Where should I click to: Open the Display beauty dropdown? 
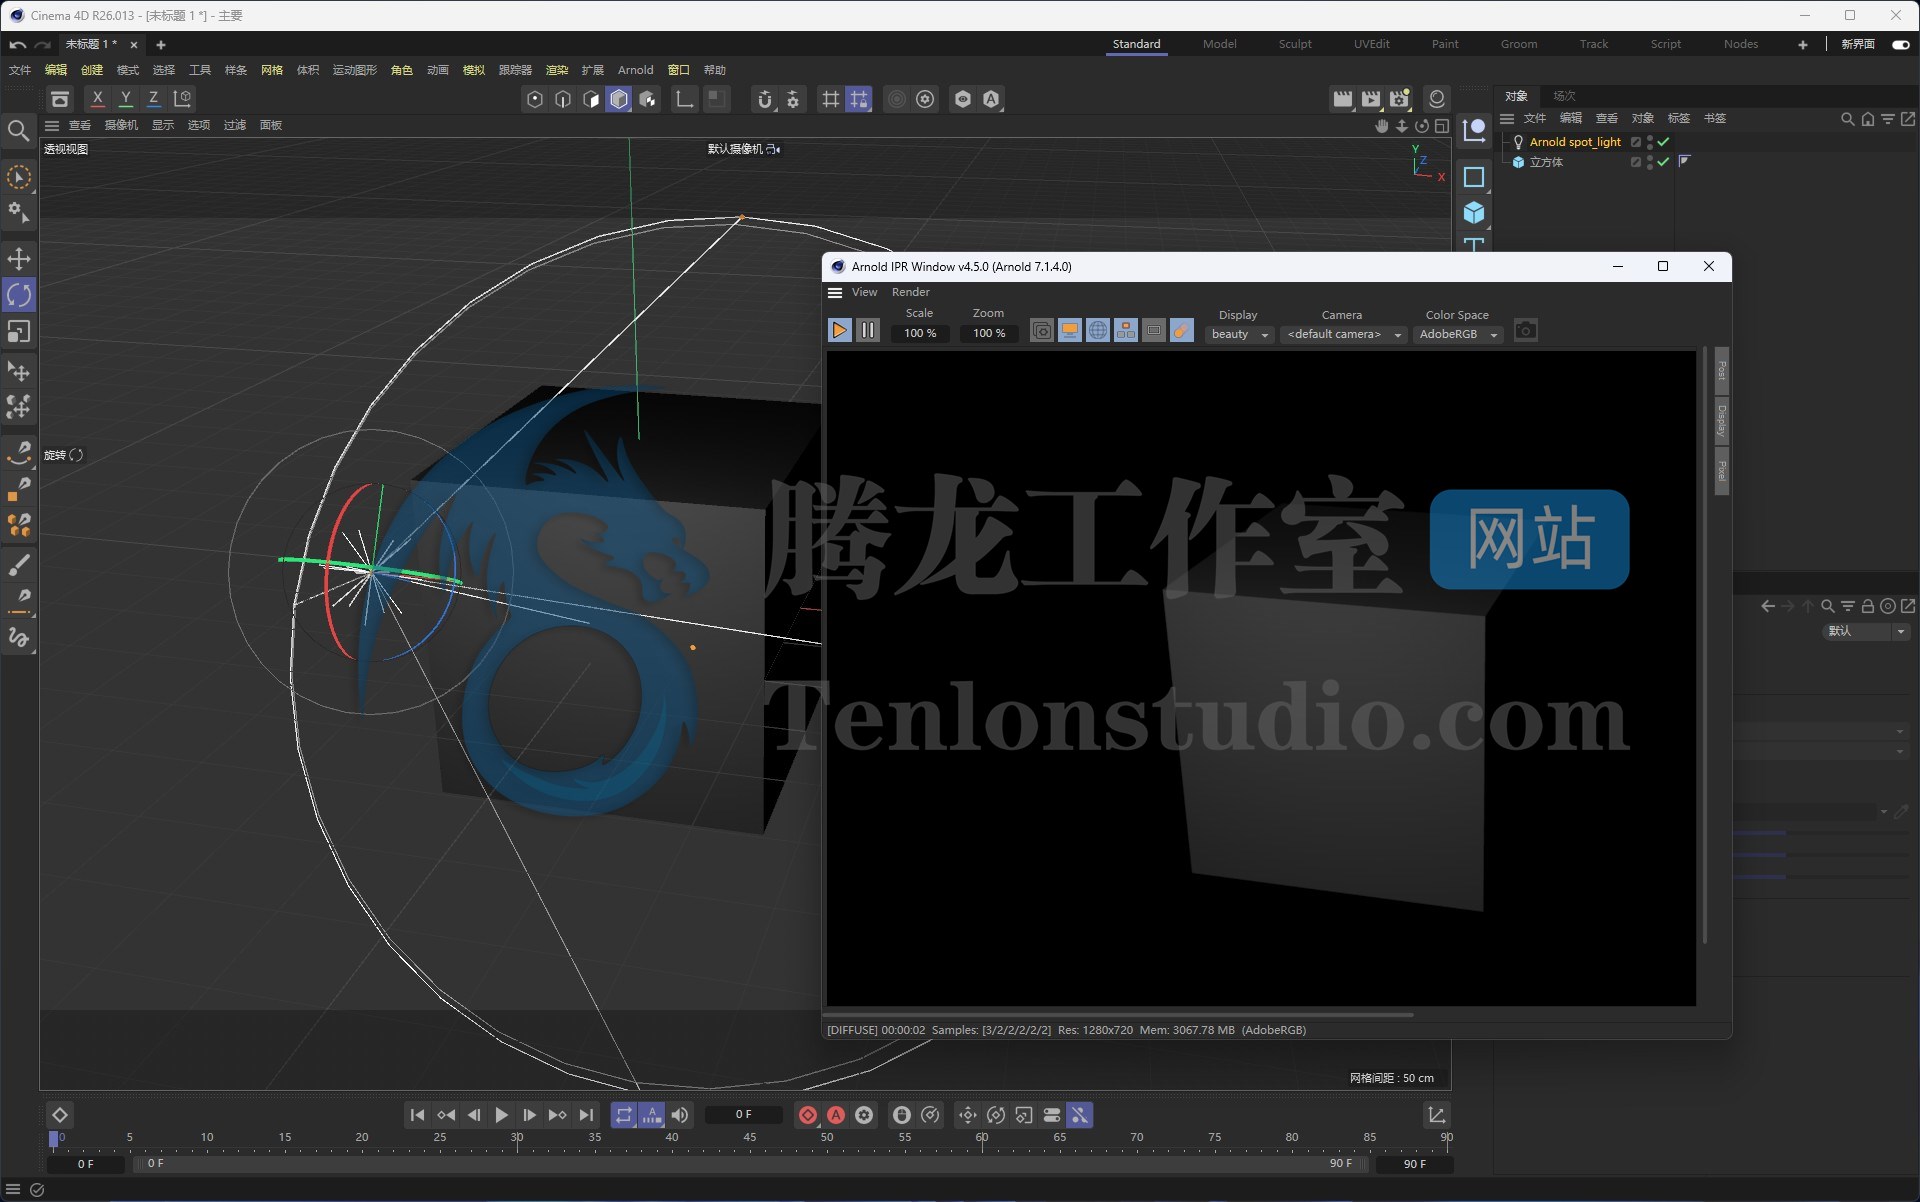[x=1240, y=334]
